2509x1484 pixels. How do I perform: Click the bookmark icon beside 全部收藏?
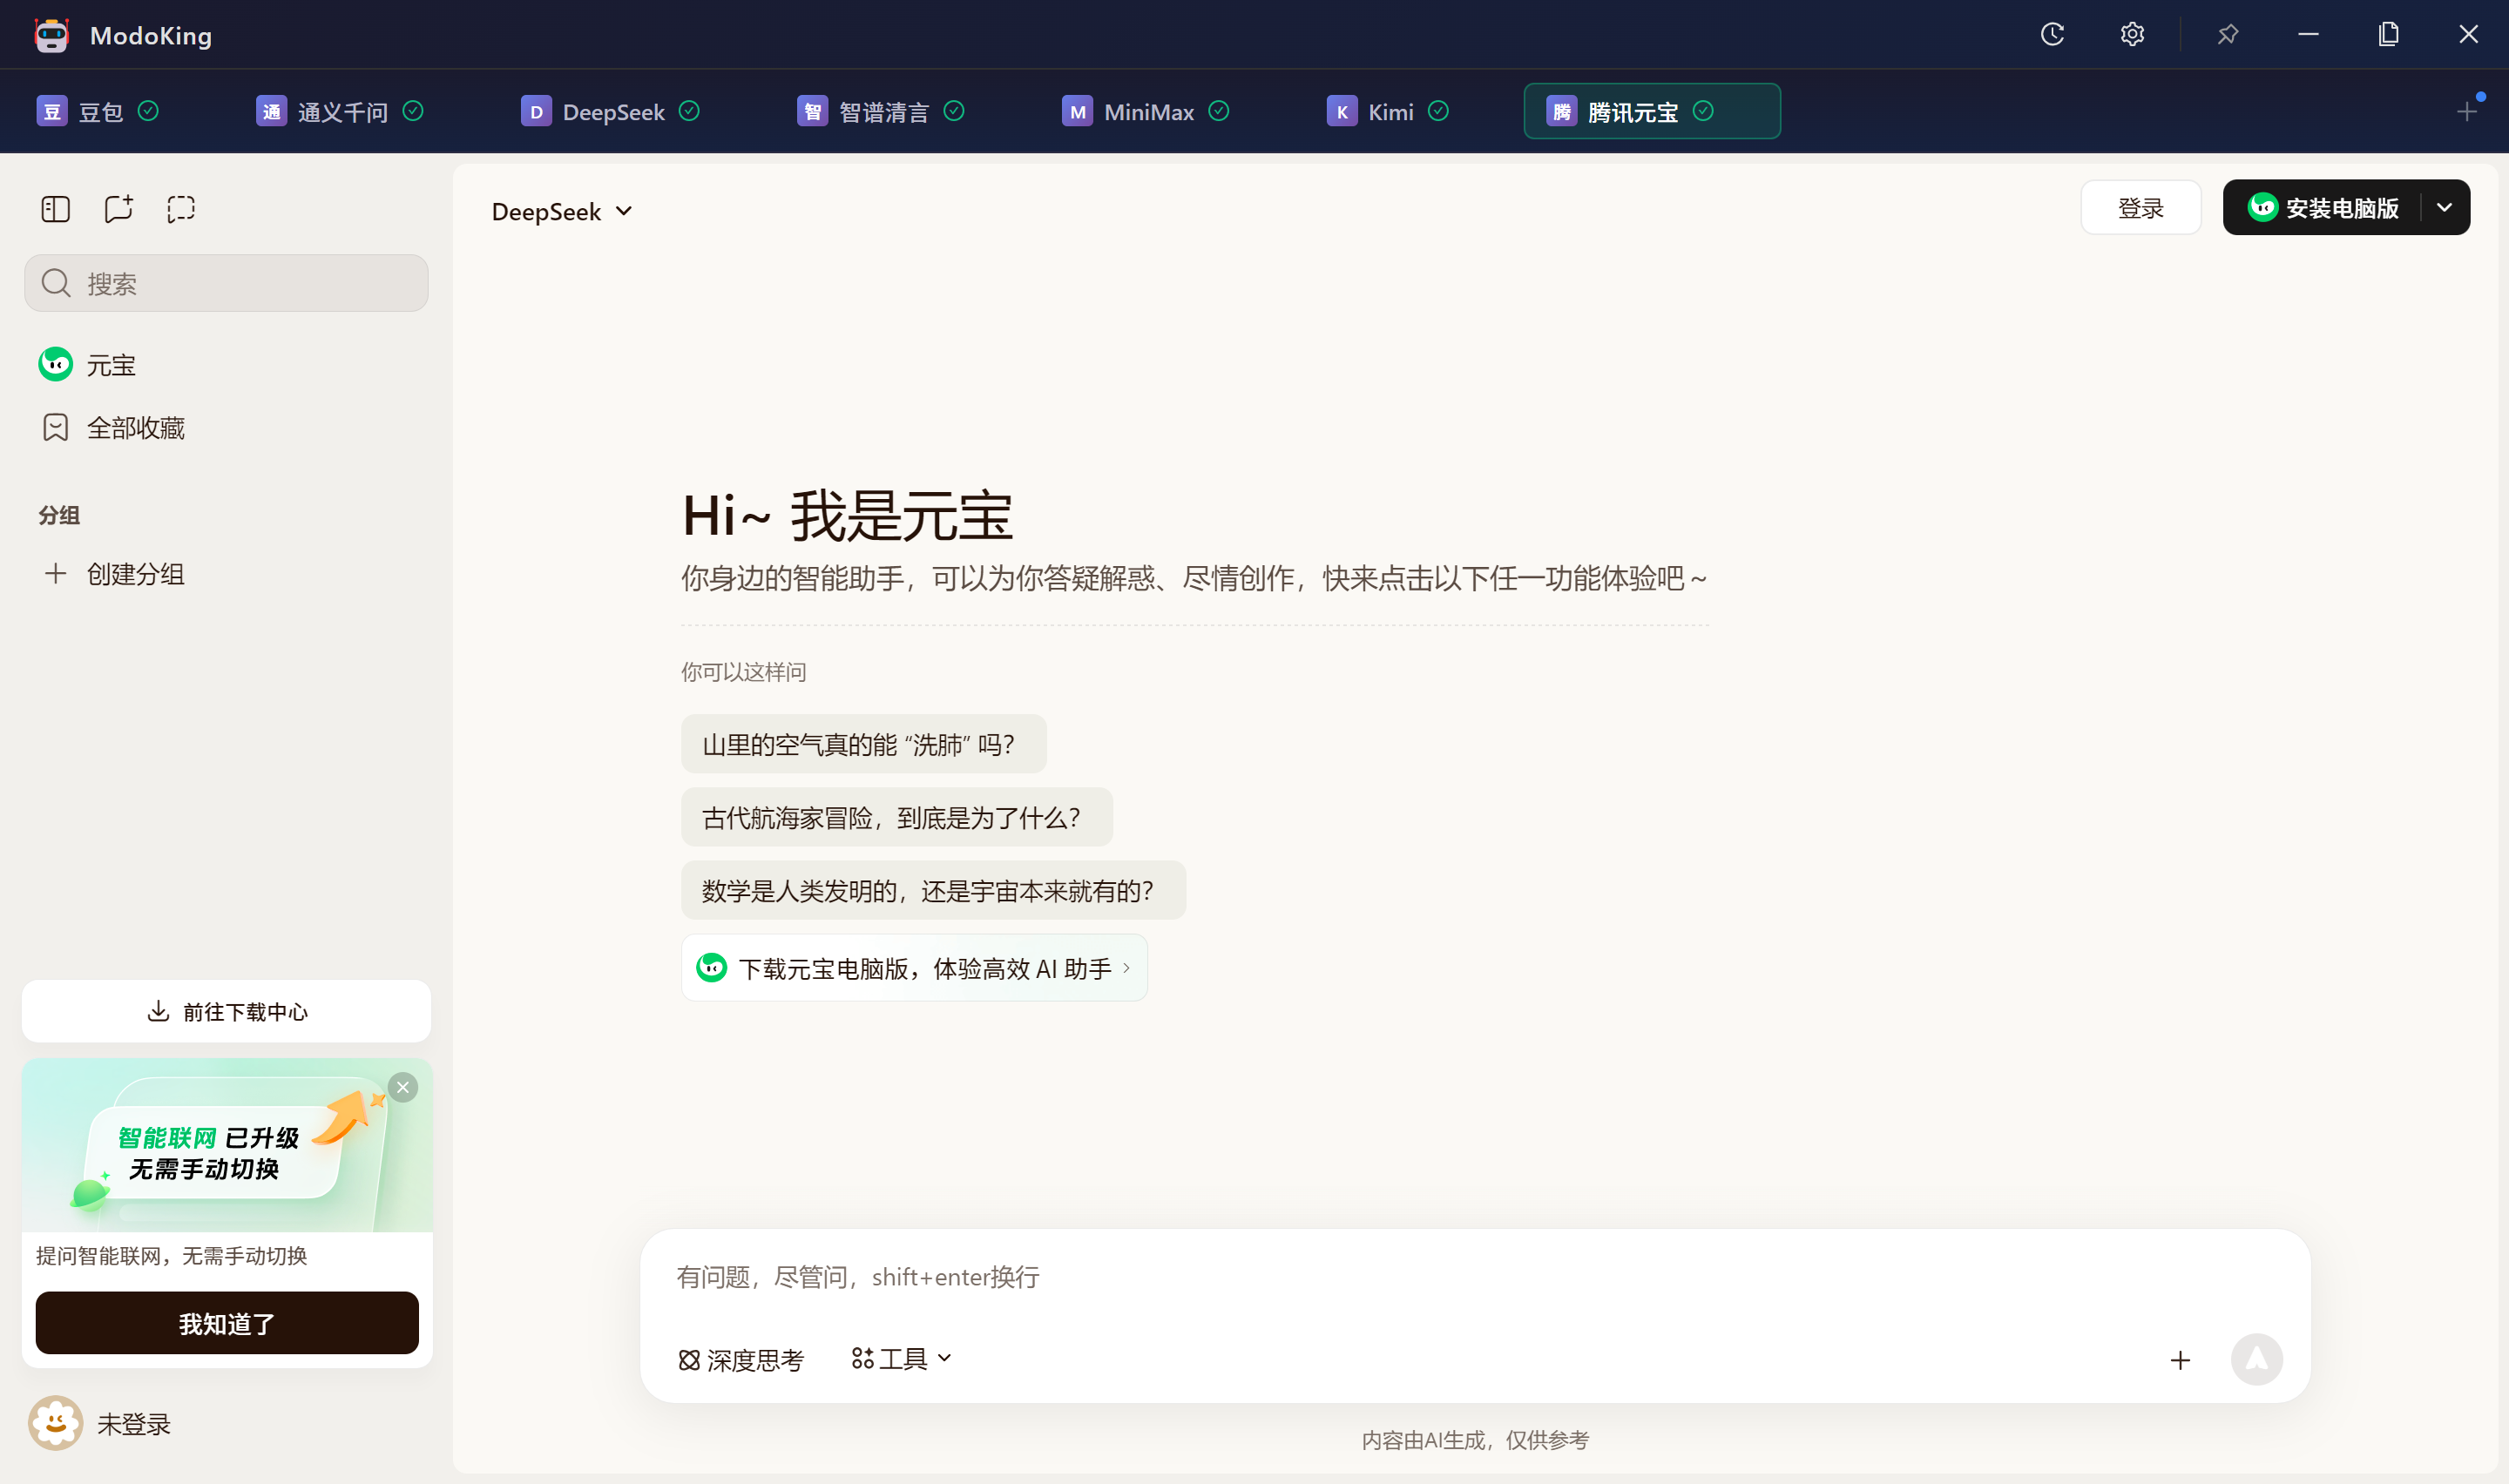[56, 428]
